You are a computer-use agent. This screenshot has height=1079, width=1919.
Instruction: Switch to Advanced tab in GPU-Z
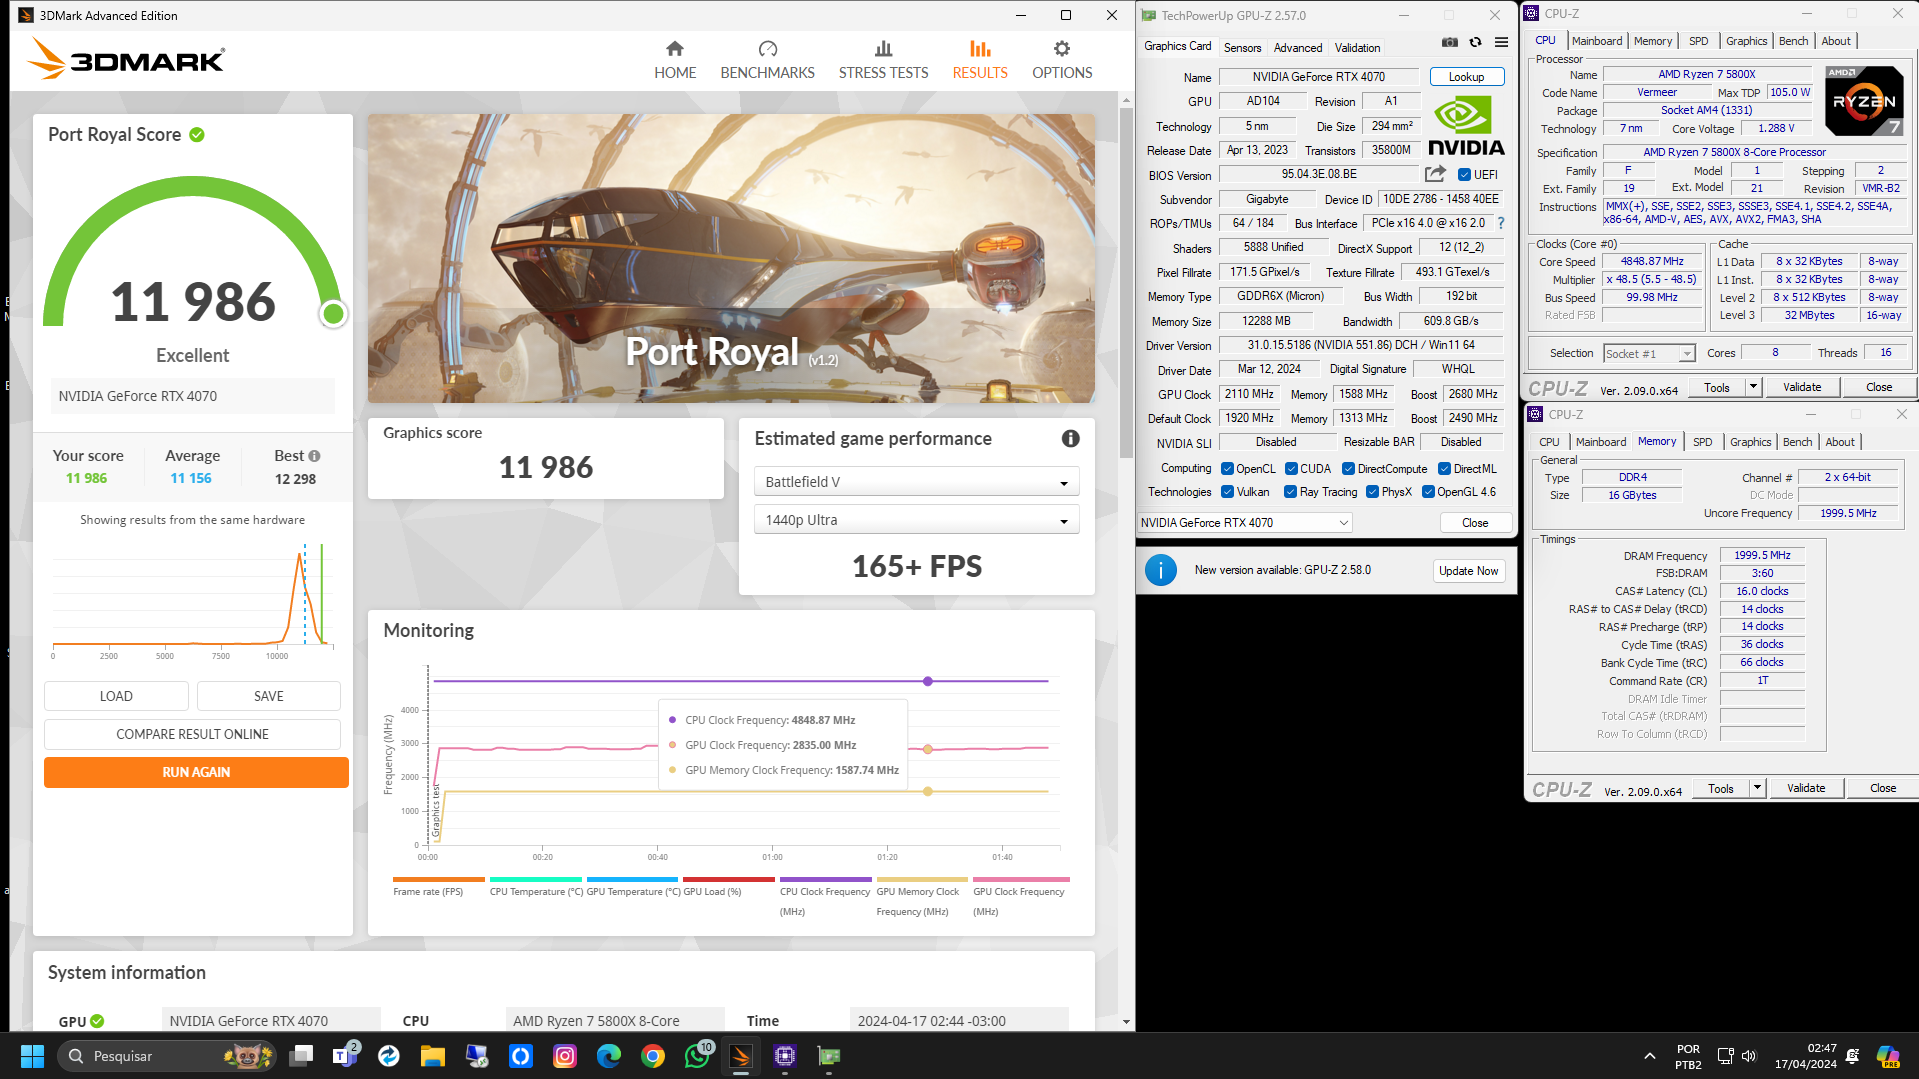pos(1297,47)
